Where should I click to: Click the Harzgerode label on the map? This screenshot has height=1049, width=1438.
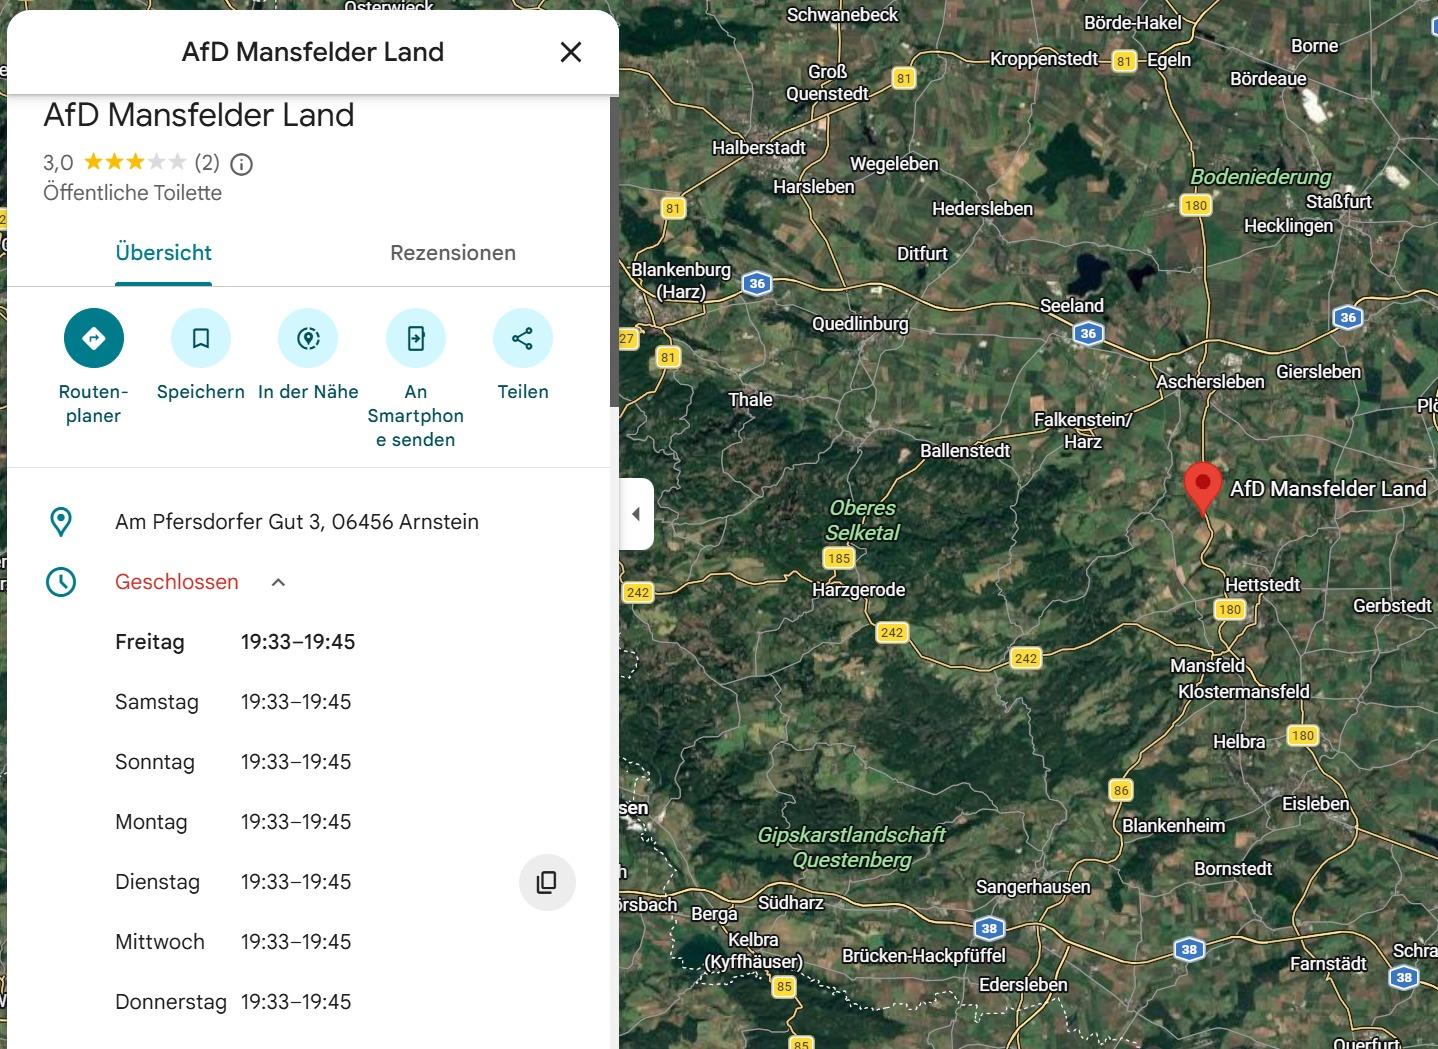859,590
